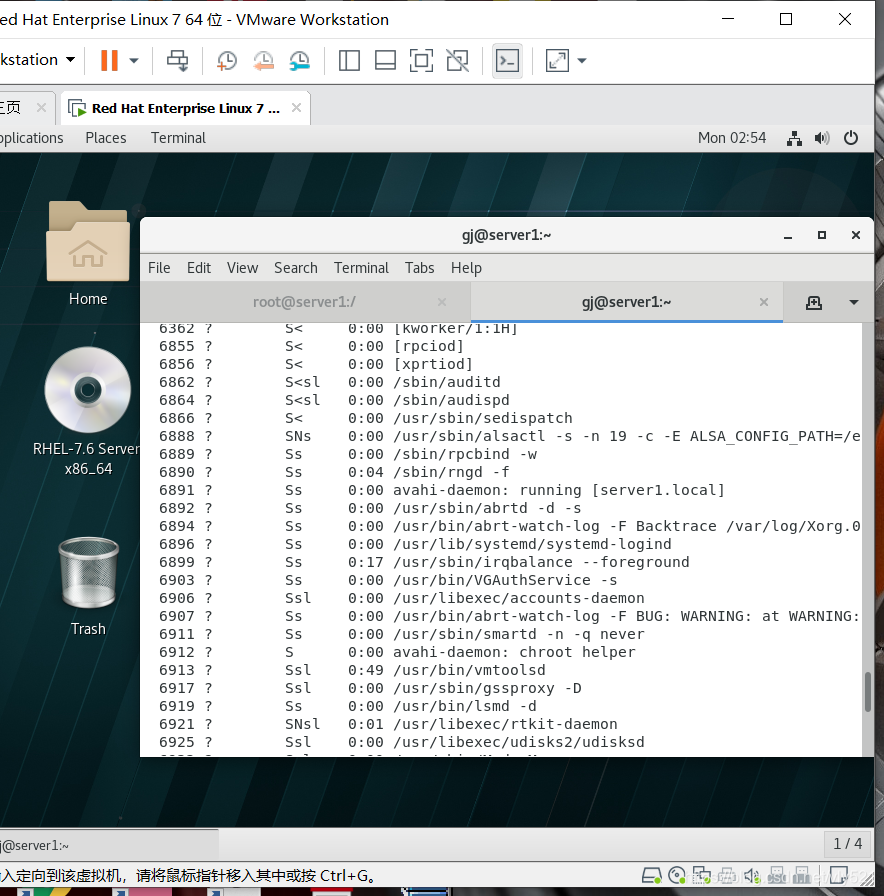Open the terminal Edit menu
884x896 pixels.
pyautogui.click(x=199, y=268)
